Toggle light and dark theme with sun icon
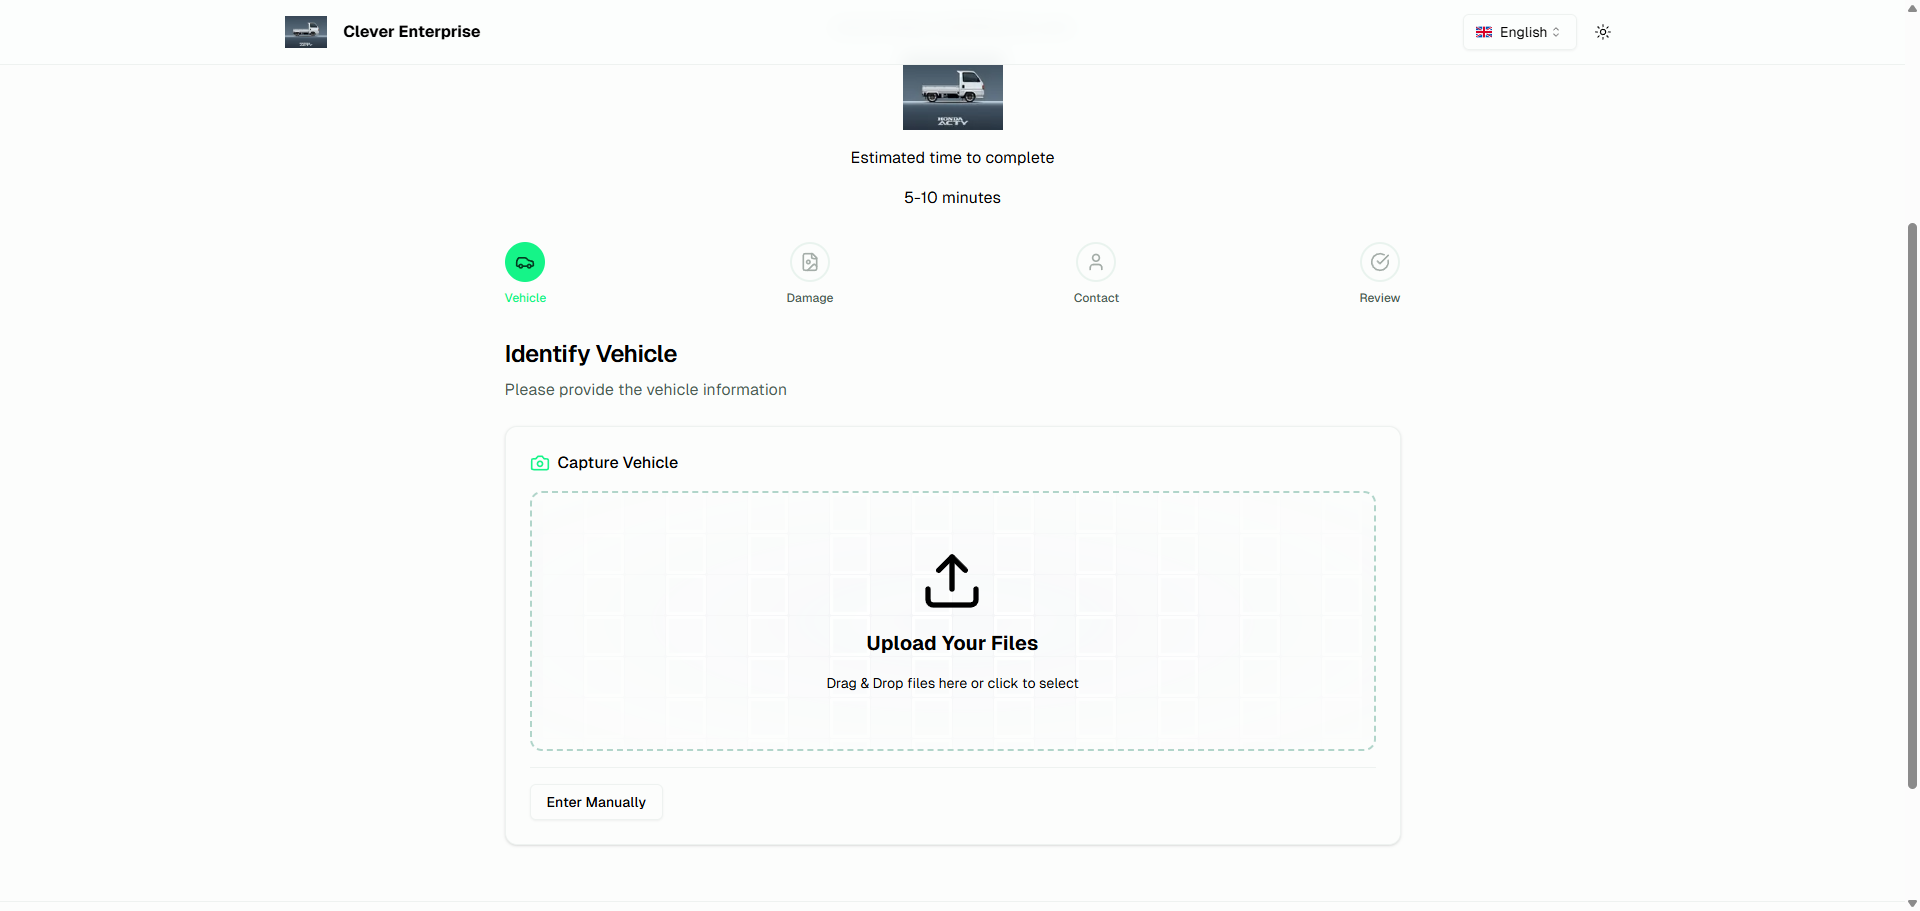The image size is (1920, 911). pos(1602,32)
